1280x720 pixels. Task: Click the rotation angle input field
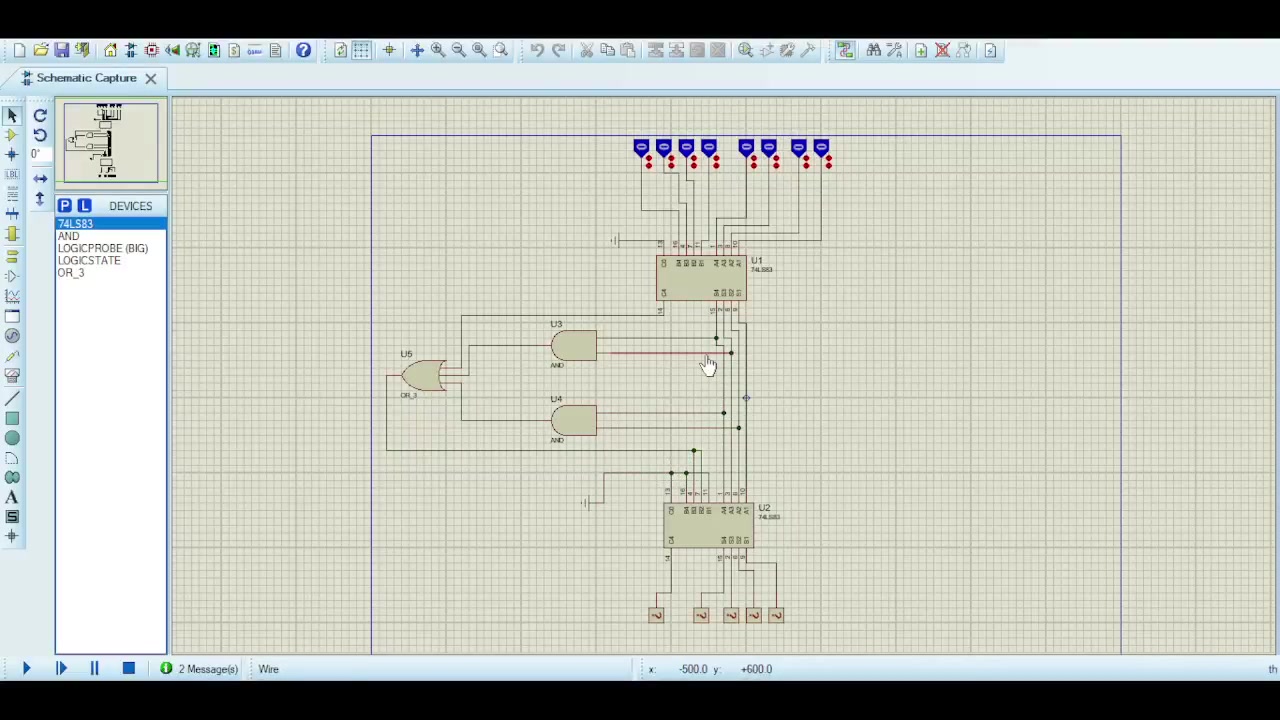coord(40,154)
